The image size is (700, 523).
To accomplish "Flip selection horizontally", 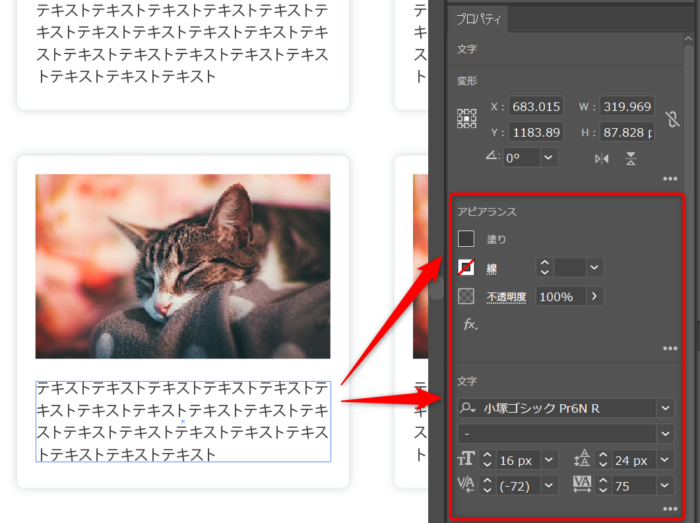I will coord(602,158).
